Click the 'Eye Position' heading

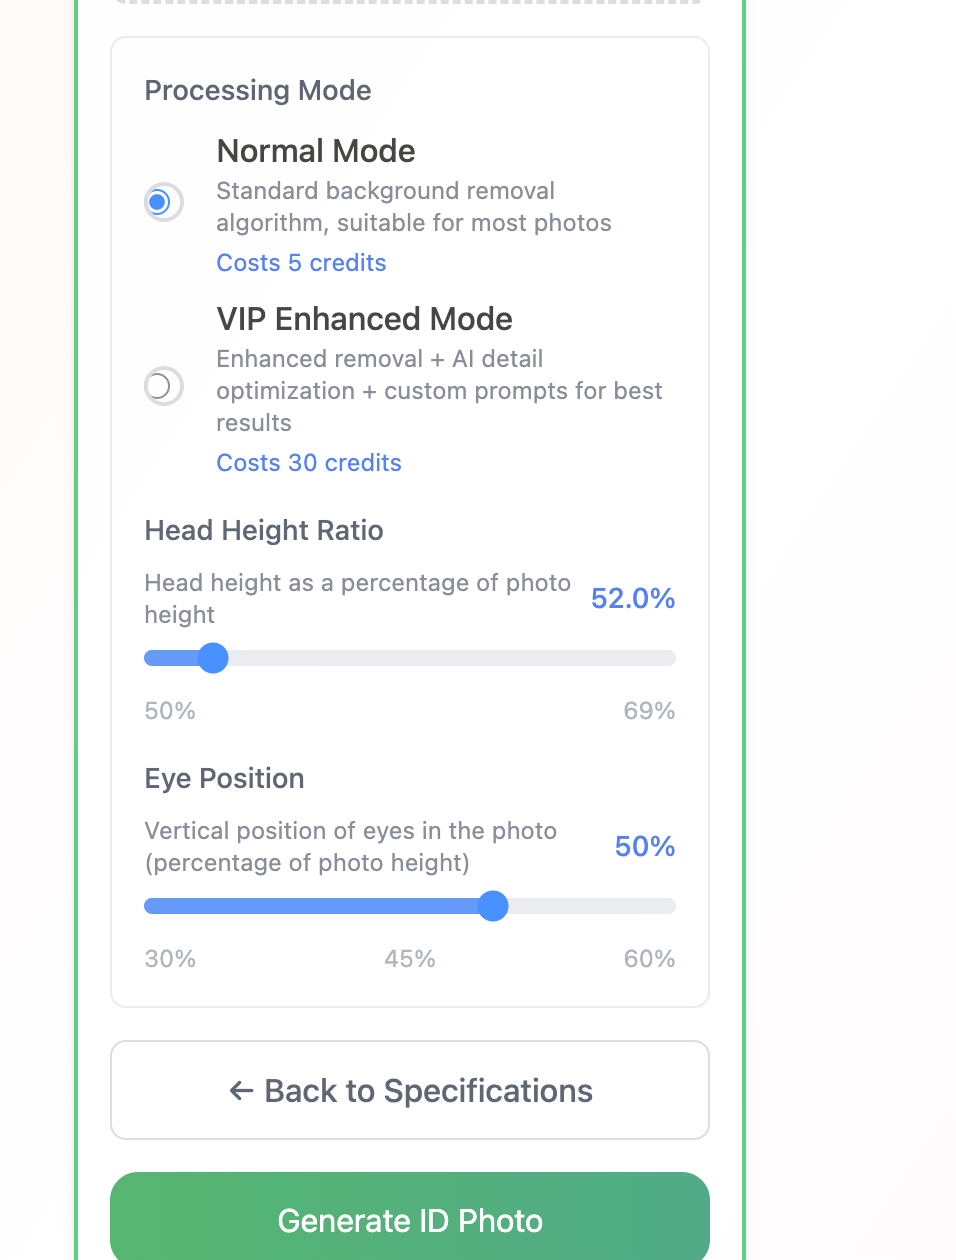pos(224,778)
